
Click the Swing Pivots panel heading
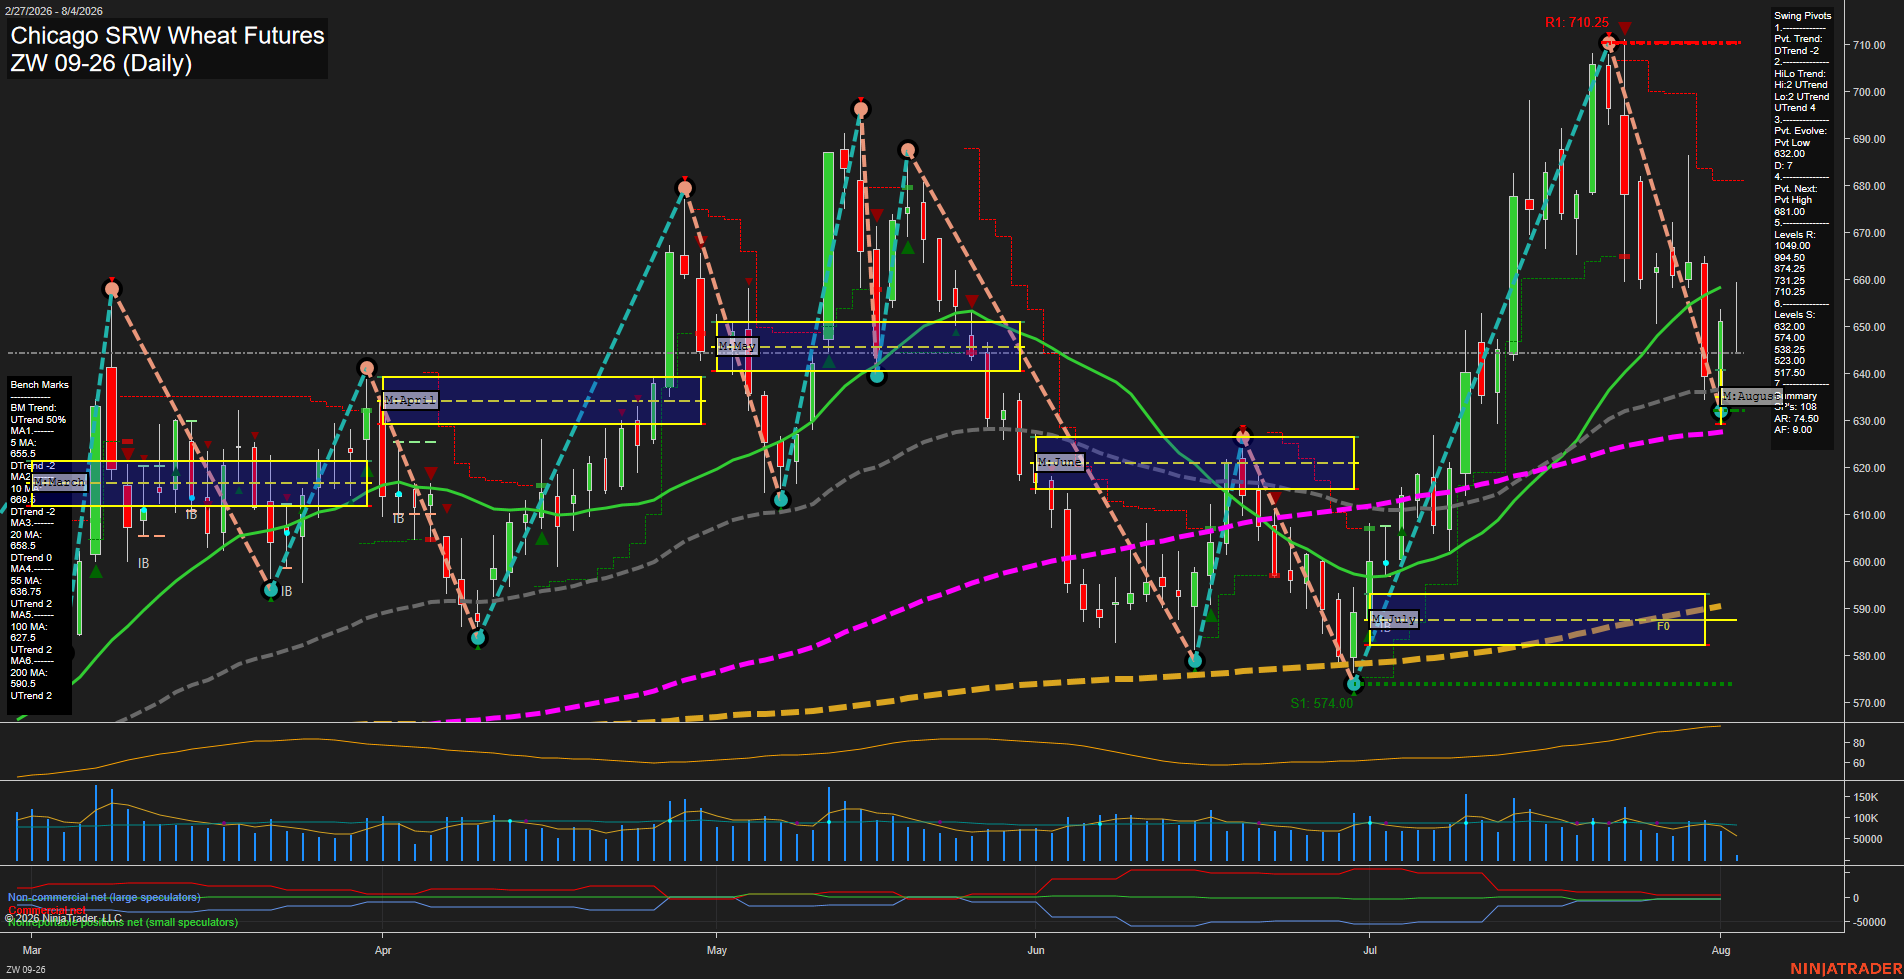(x=1803, y=16)
